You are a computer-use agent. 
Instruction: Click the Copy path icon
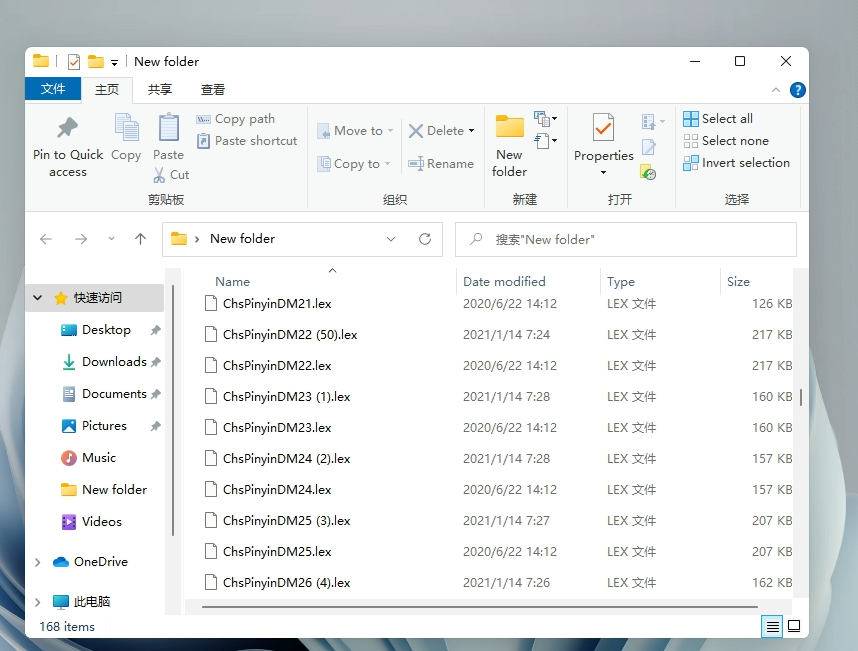click(x=237, y=118)
